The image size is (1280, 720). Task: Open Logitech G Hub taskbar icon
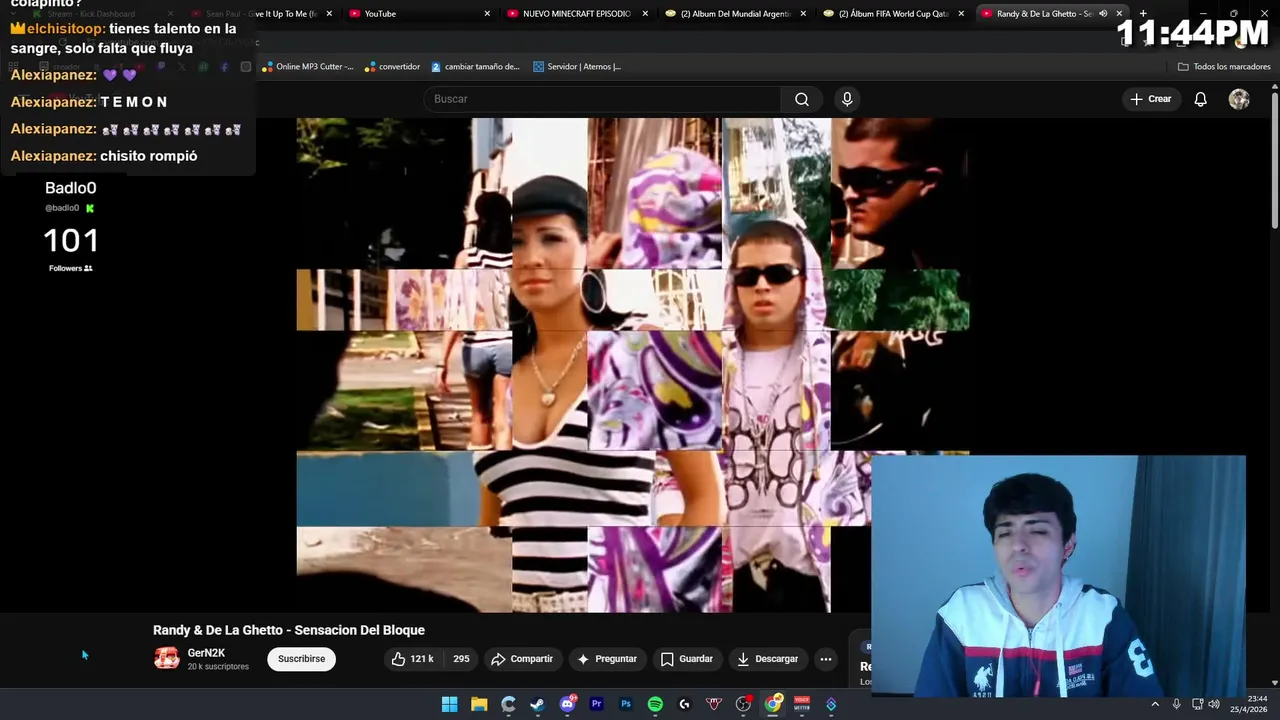coord(684,704)
